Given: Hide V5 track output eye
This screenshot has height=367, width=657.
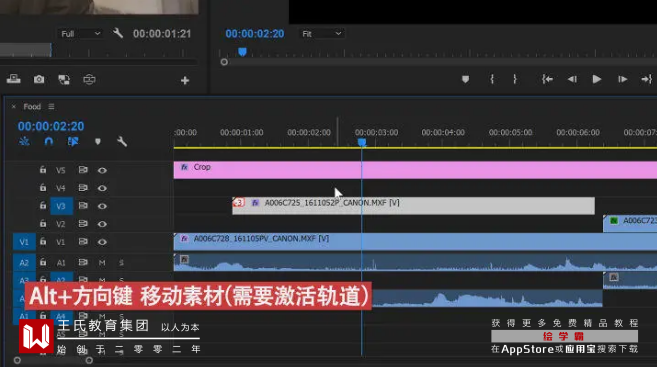Looking at the screenshot, I should (x=102, y=171).
